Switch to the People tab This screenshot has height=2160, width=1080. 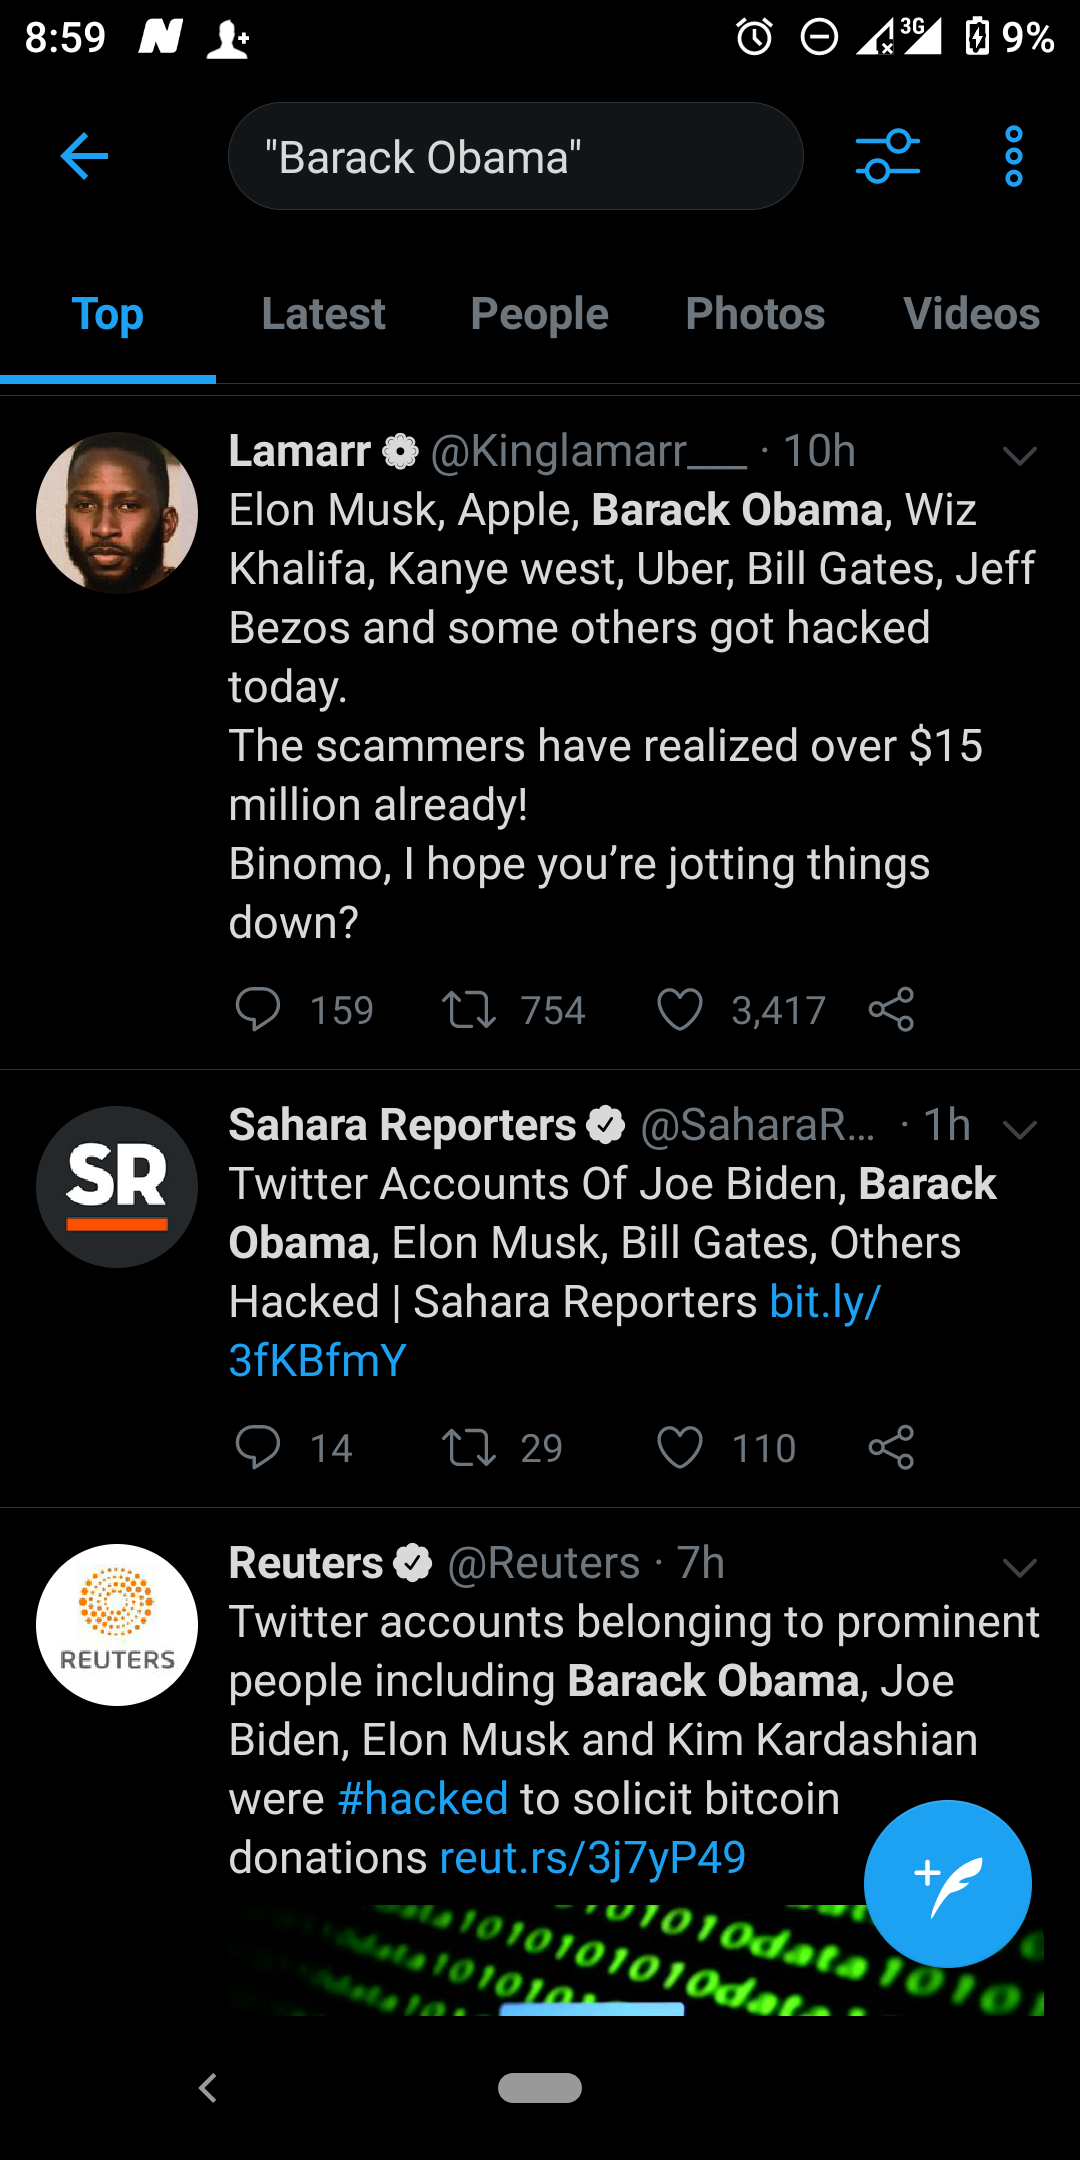(x=539, y=314)
